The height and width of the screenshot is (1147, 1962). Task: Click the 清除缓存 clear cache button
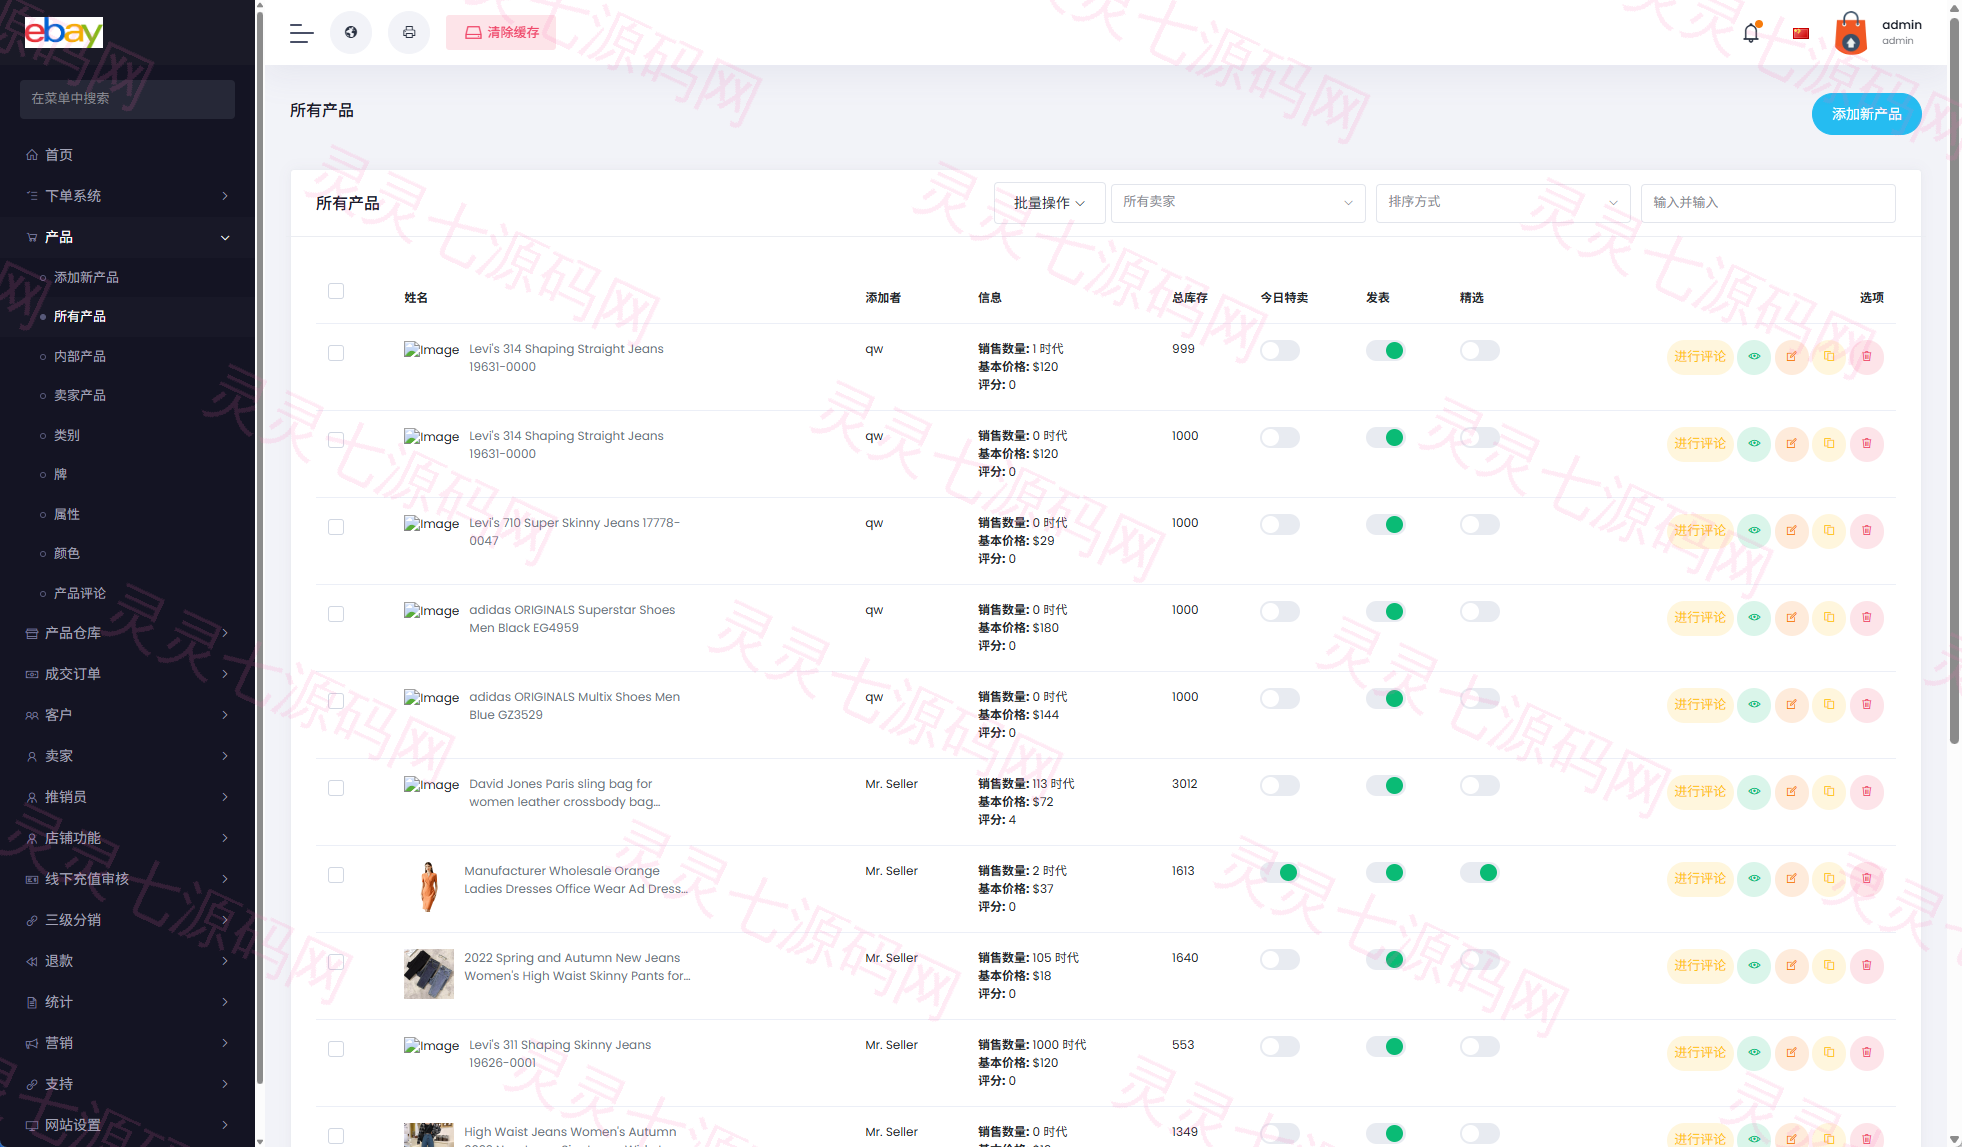pos(501,33)
